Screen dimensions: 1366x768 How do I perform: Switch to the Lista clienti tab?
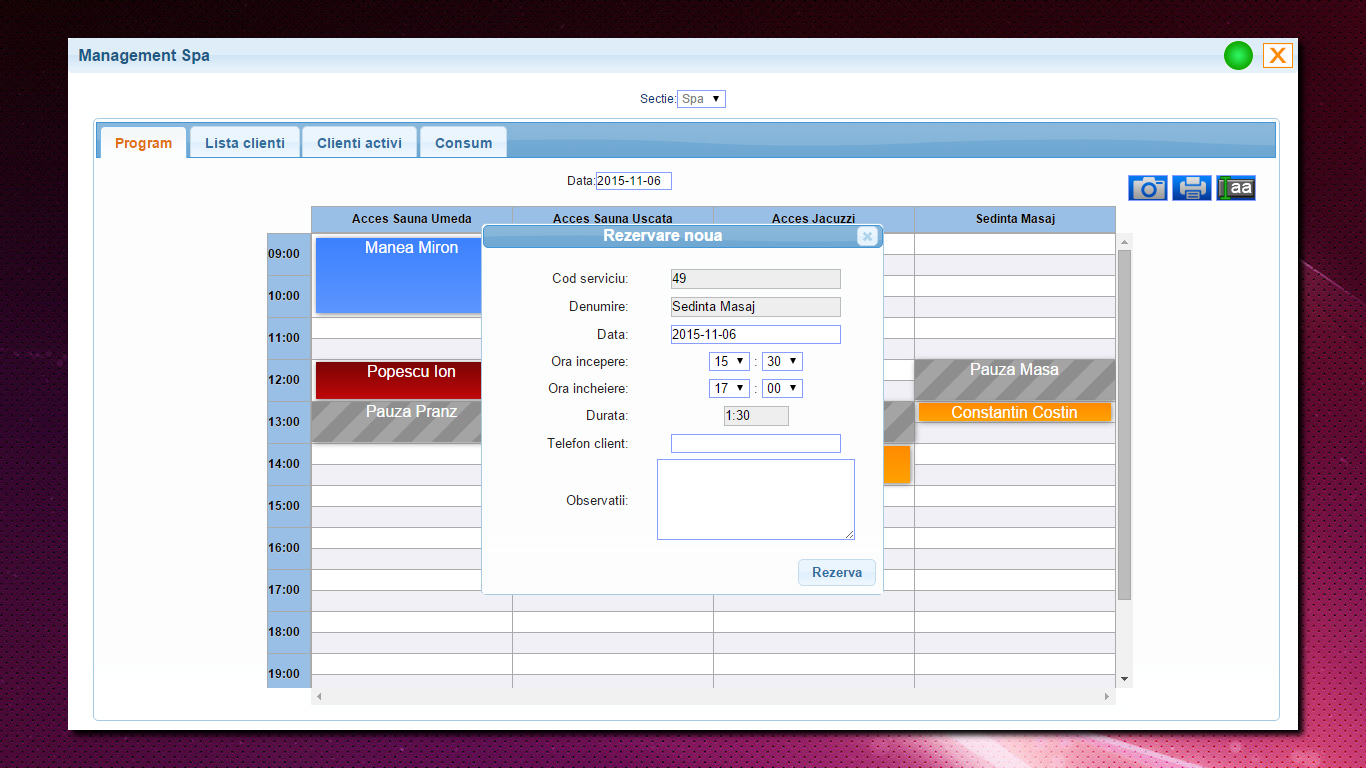click(245, 143)
